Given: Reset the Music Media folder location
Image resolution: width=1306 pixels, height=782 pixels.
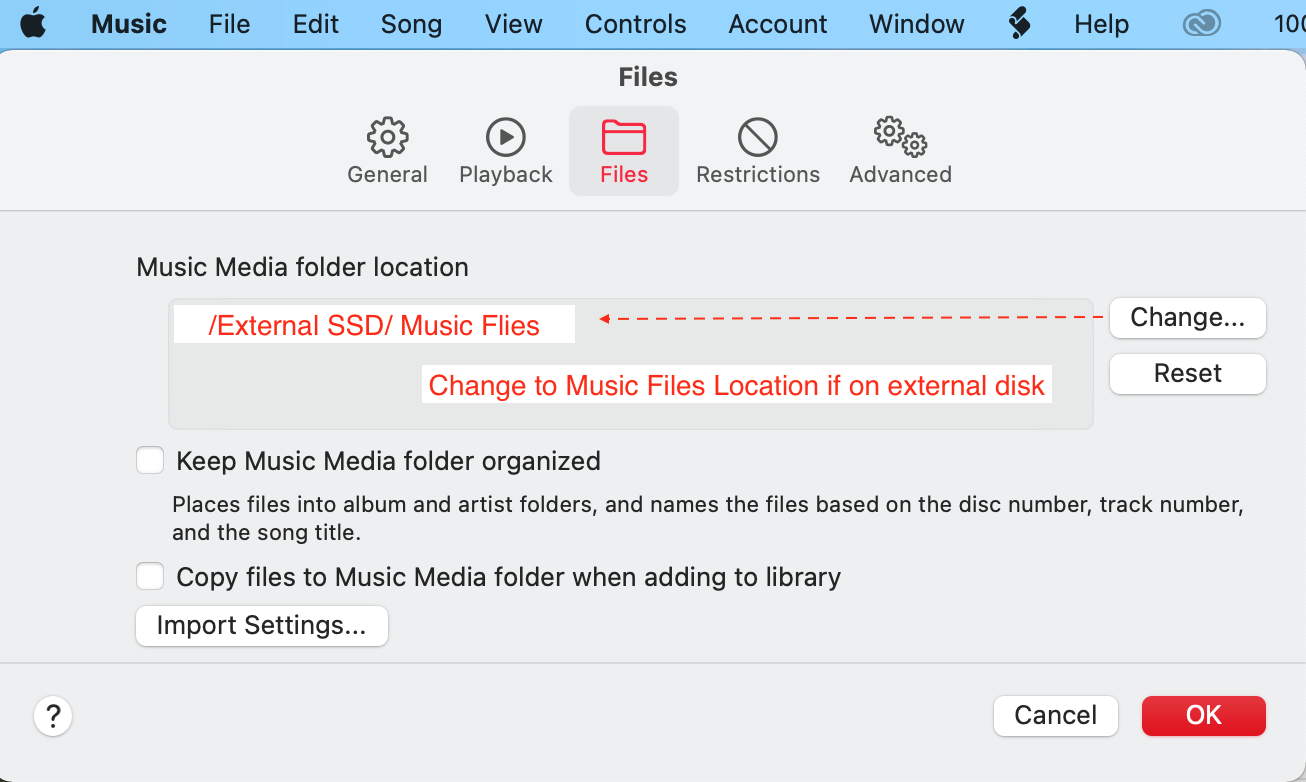Looking at the screenshot, I should point(1187,374).
